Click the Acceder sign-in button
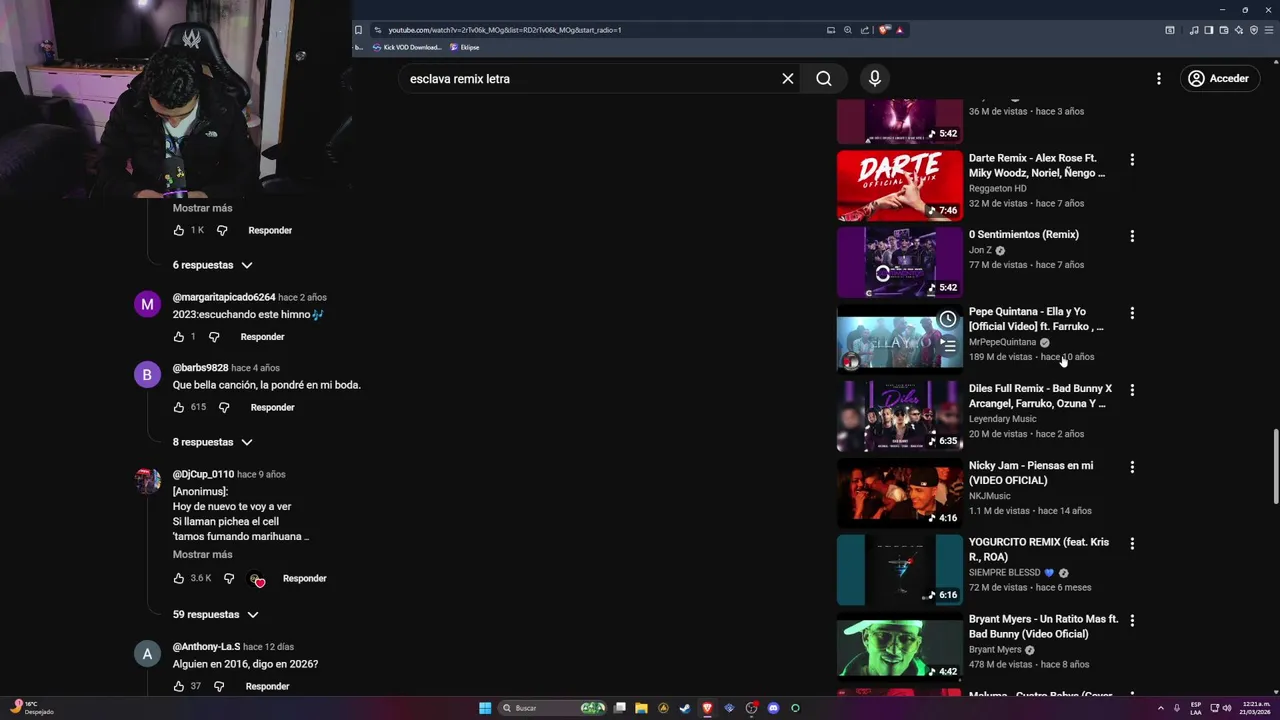 pyautogui.click(x=1219, y=78)
